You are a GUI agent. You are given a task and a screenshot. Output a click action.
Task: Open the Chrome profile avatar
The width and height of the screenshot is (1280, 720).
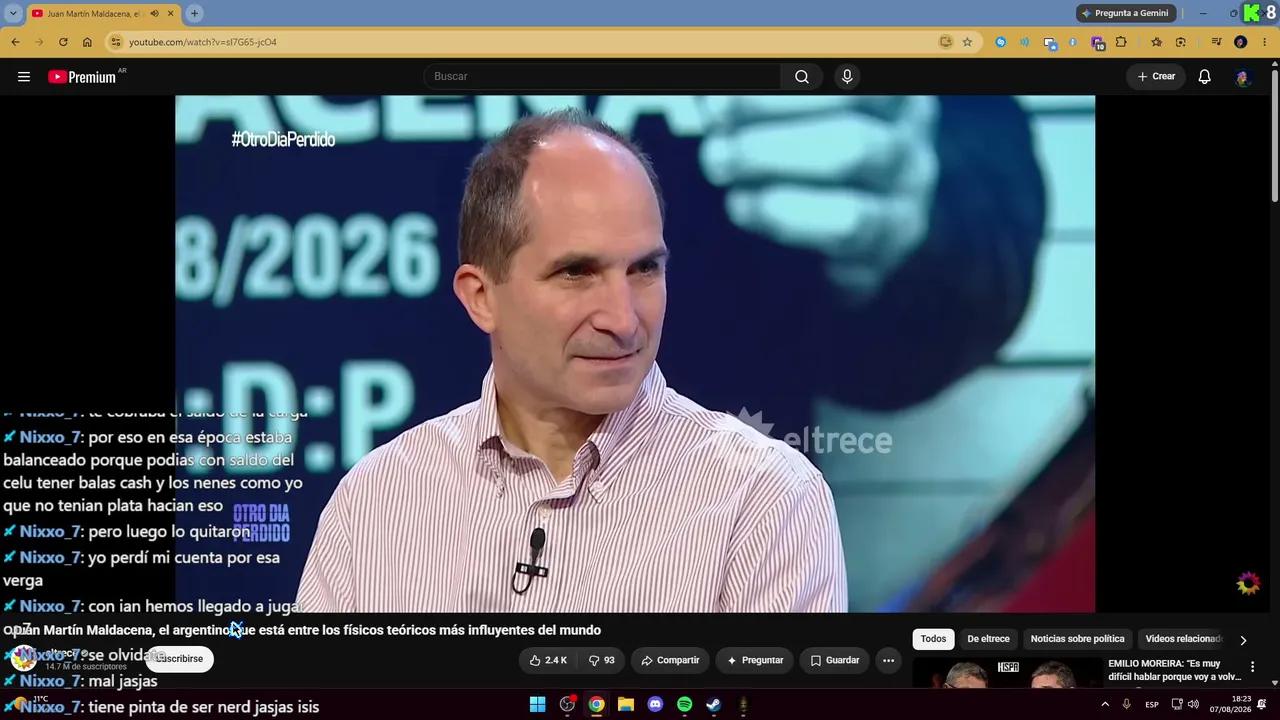(1241, 42)
